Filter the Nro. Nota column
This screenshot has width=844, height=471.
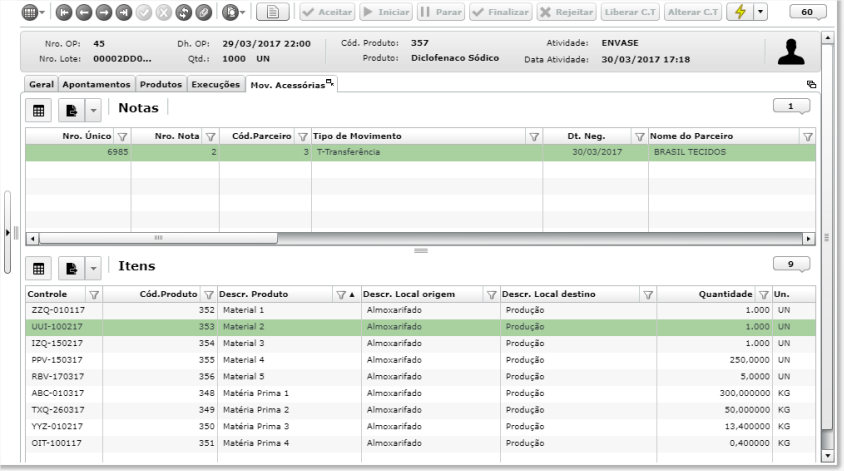pos(210,137)
